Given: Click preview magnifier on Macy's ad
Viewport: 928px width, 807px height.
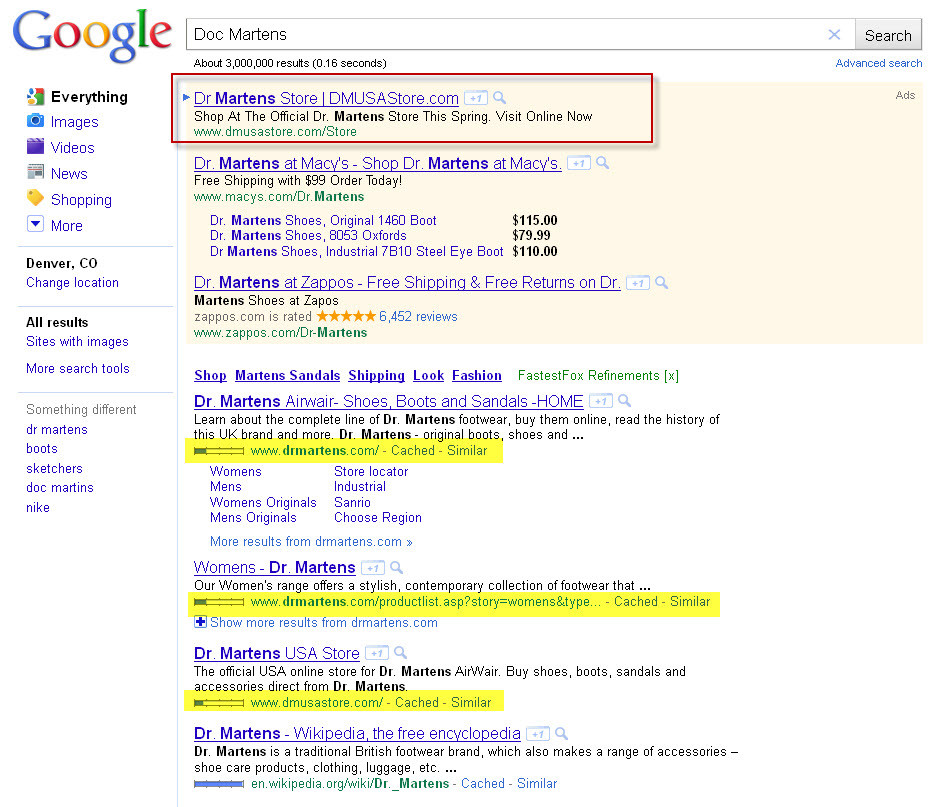Looking at the screenshot, I should point(602,163).
